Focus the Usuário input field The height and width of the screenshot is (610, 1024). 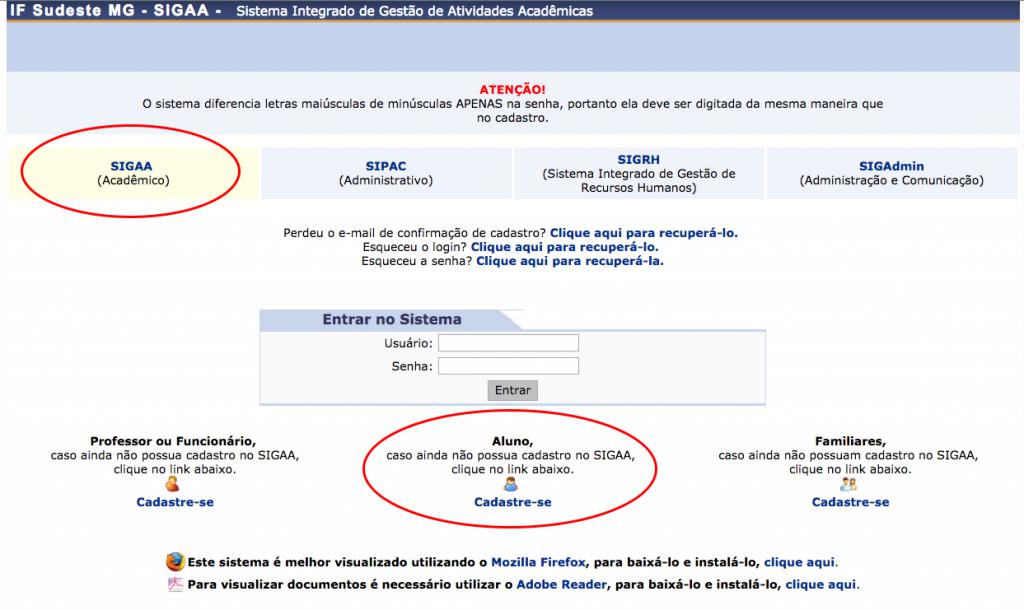pyautogui.click(x=508, y=343)
